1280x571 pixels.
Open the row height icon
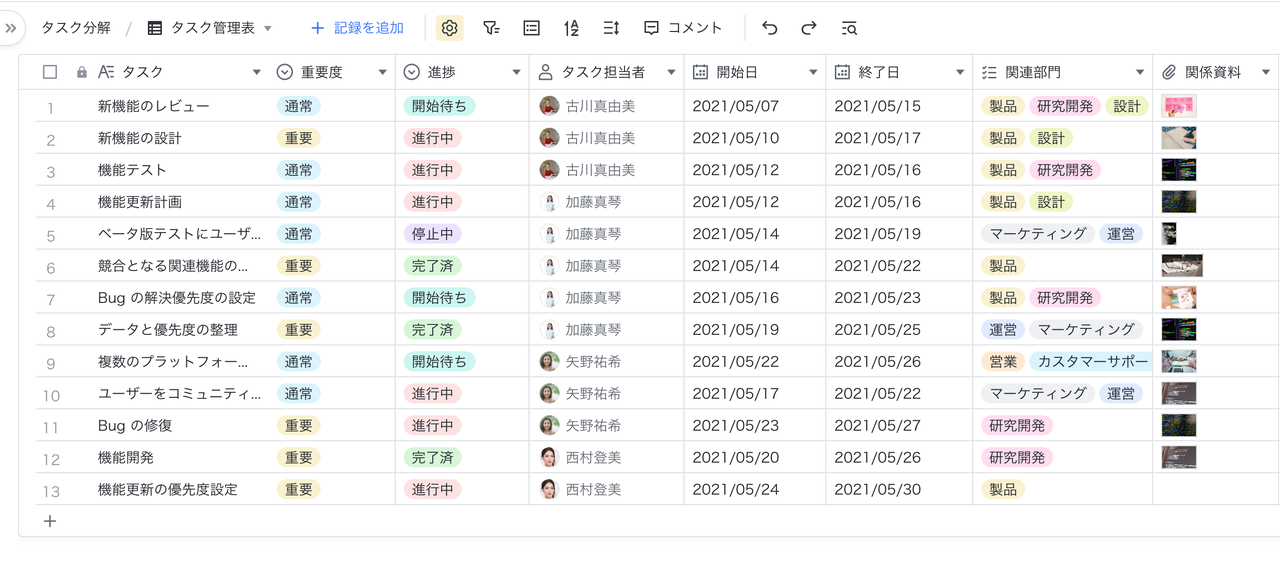611,28
